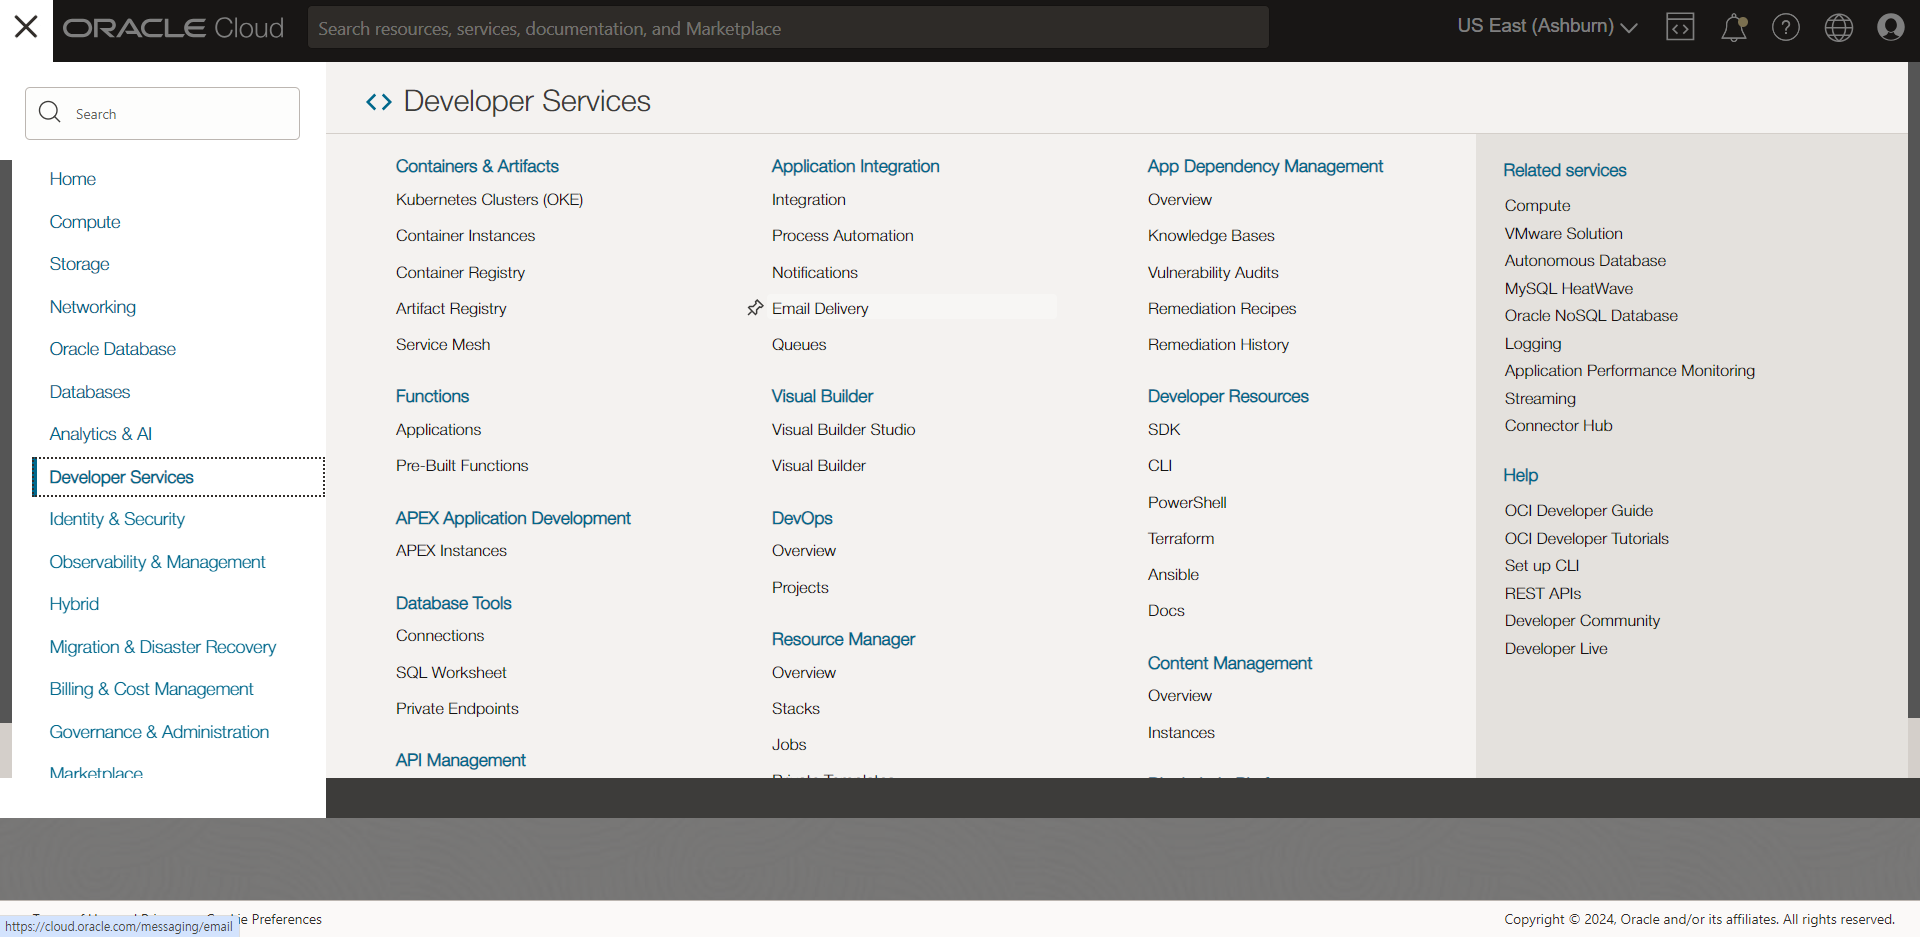
Task: Select Identity & Security menu item
Action: 117,519
